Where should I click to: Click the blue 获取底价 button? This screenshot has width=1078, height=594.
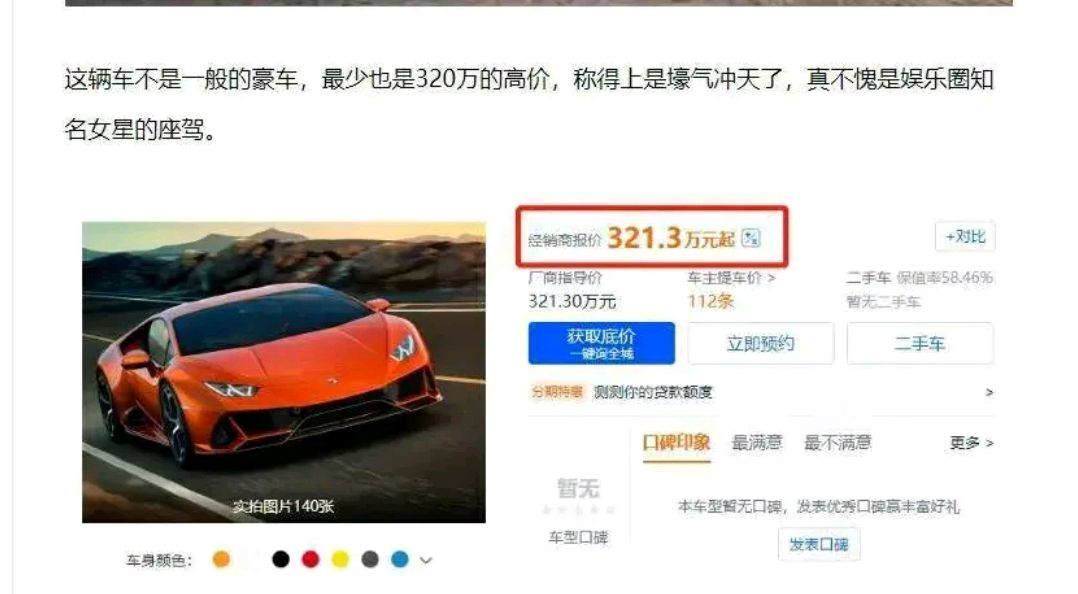(602, 343)
